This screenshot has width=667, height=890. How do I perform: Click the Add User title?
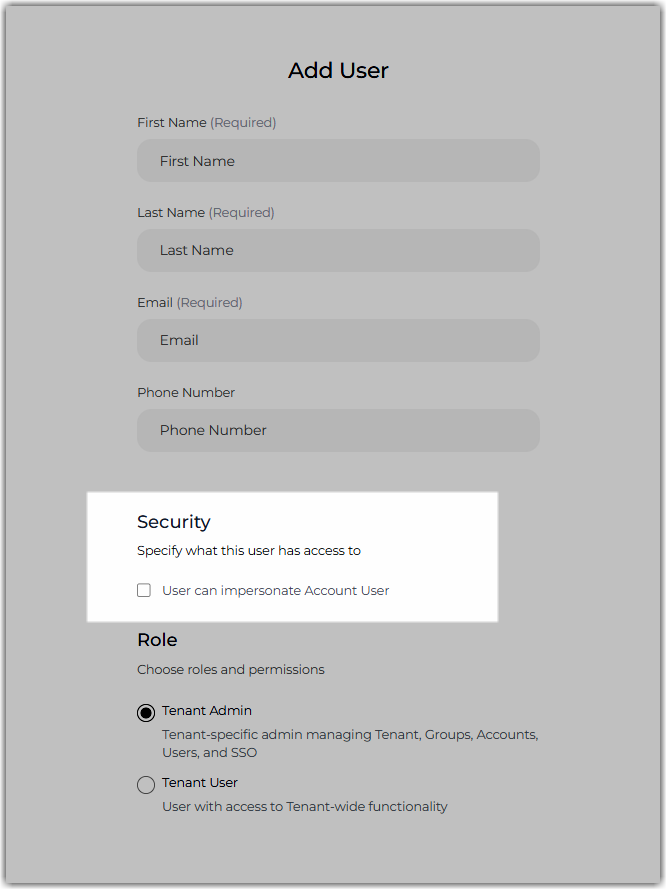pos(338,70)
